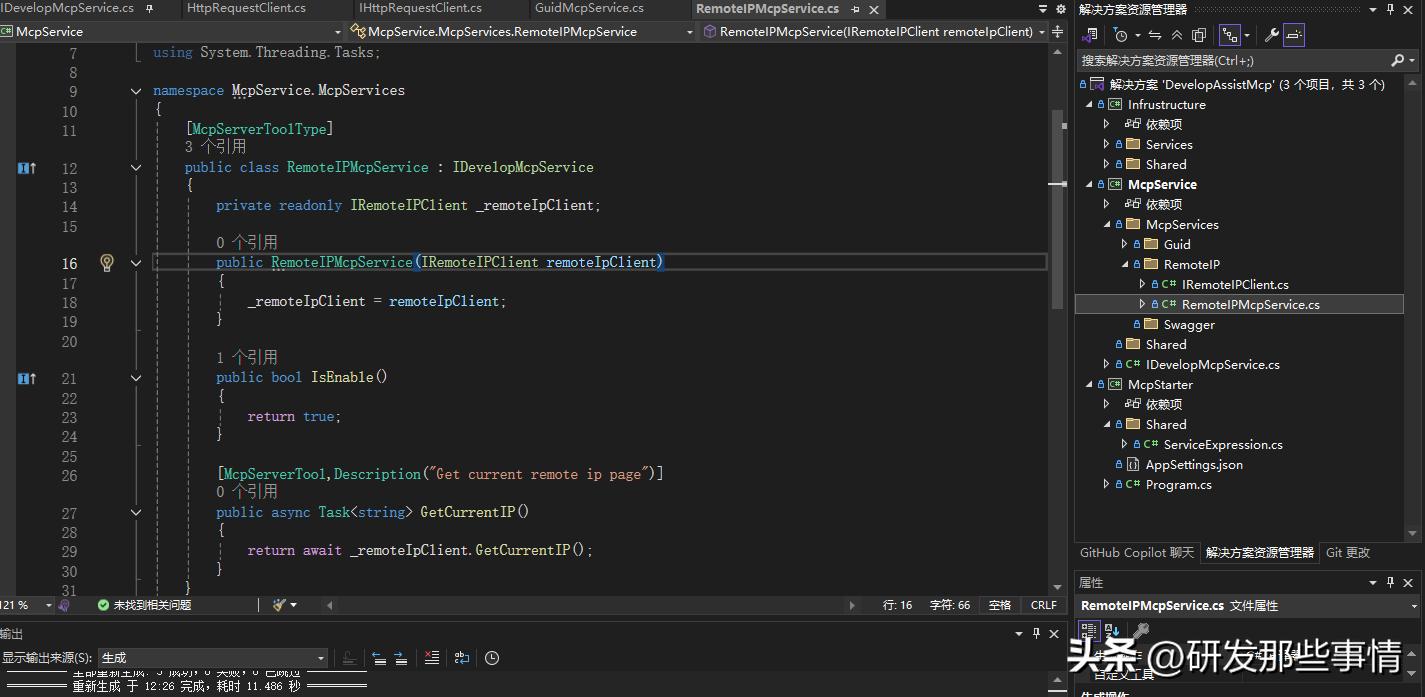This screenshot has height=697, width=1425.
Task: Open the Git 更改 panel tab
Action: click(1347, 553)
